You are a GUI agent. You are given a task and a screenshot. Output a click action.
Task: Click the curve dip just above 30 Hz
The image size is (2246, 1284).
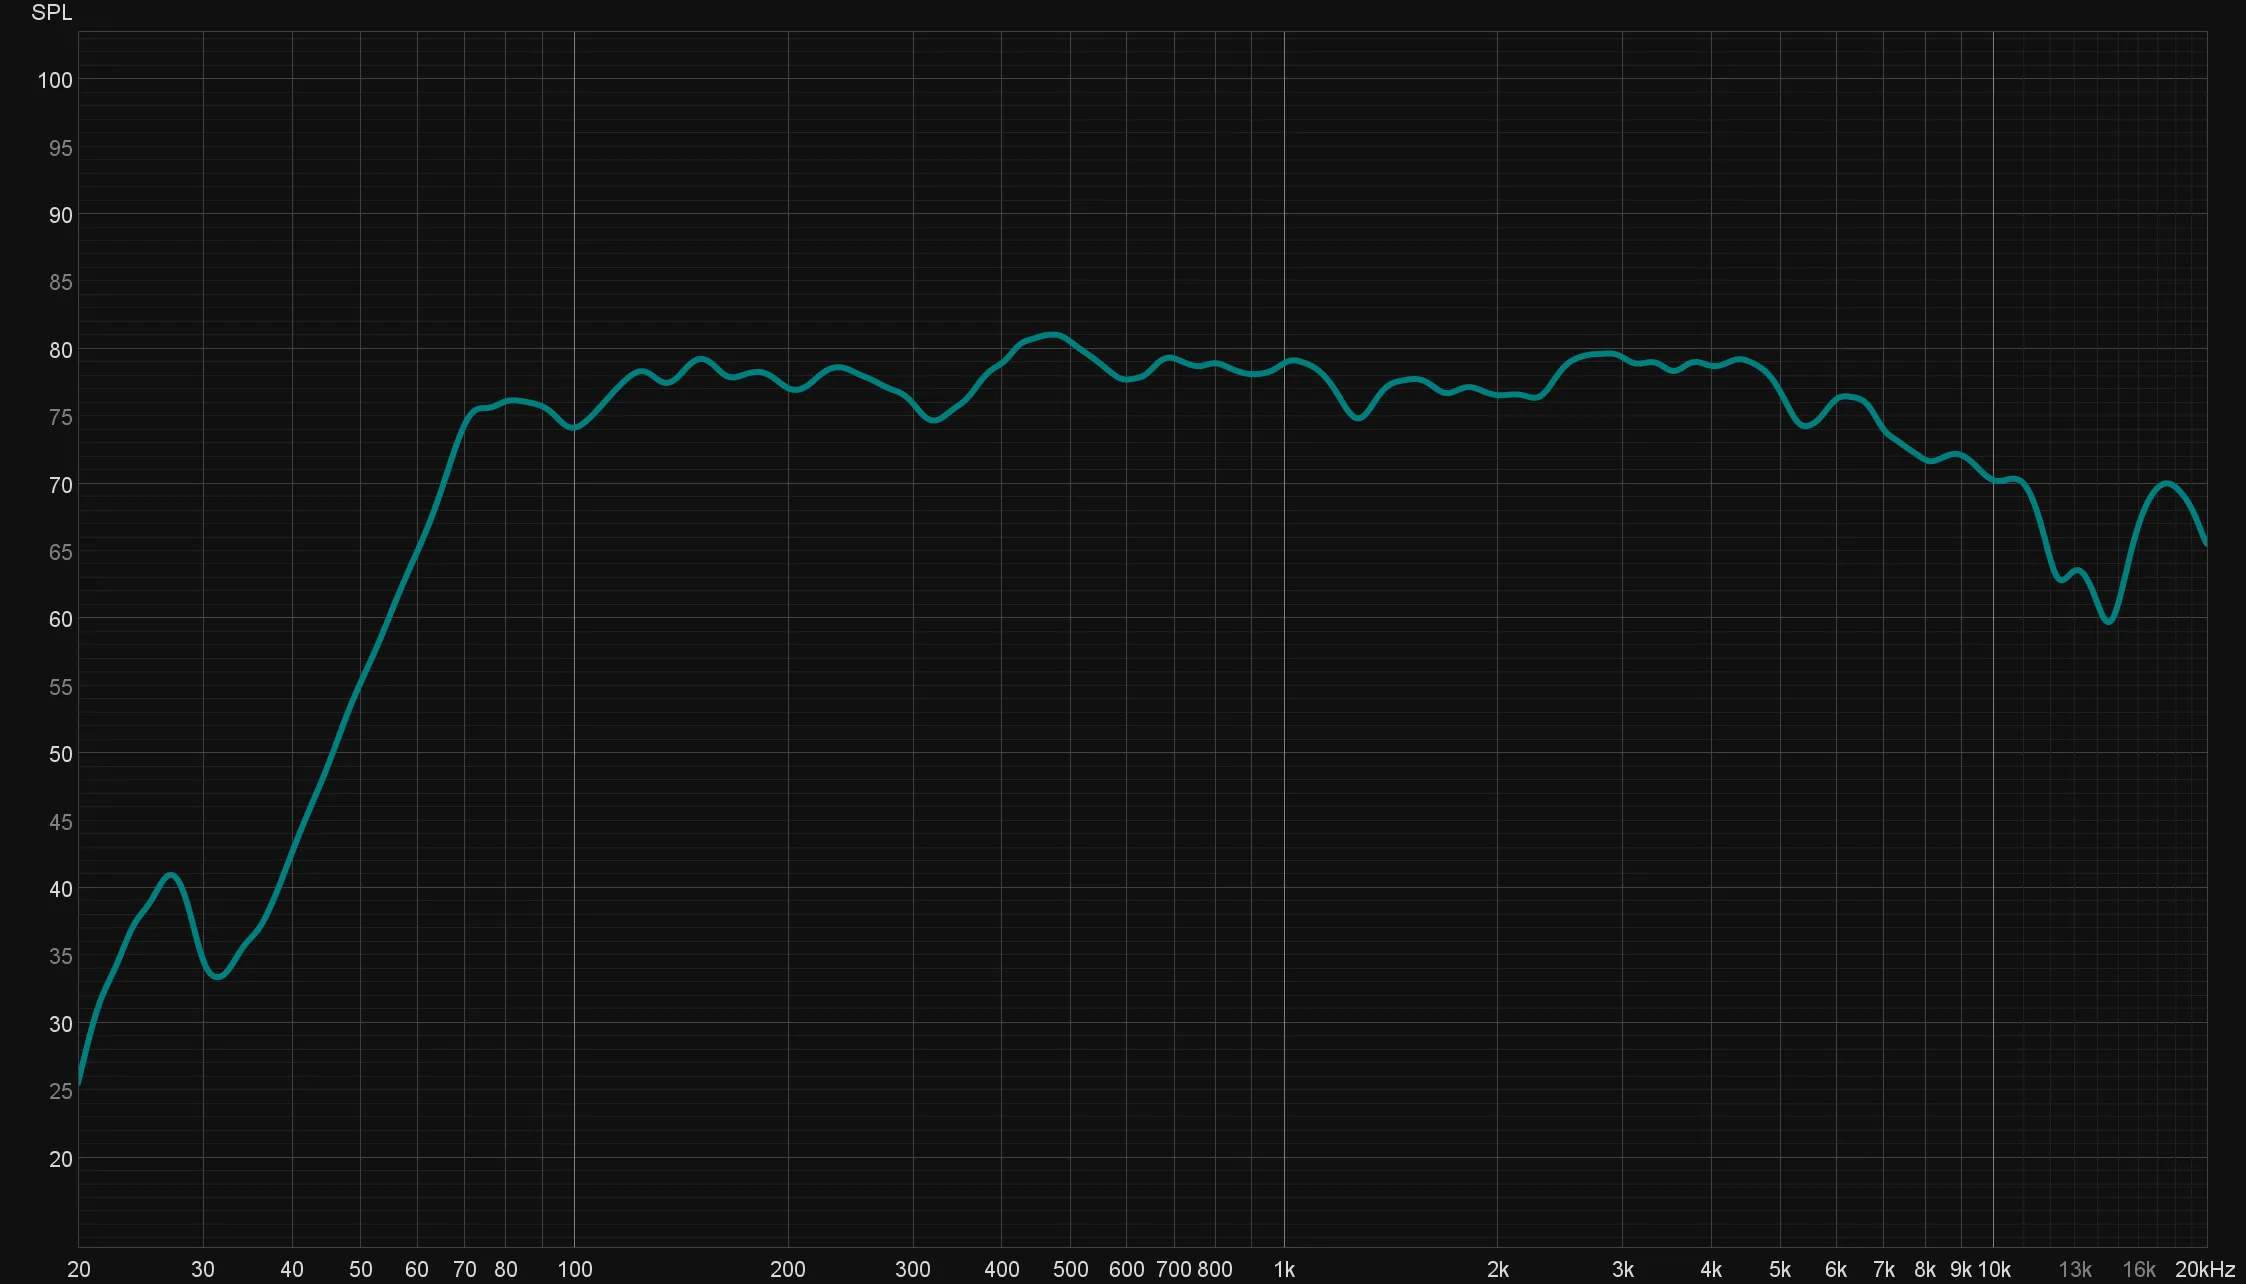(x=218, y=977)
